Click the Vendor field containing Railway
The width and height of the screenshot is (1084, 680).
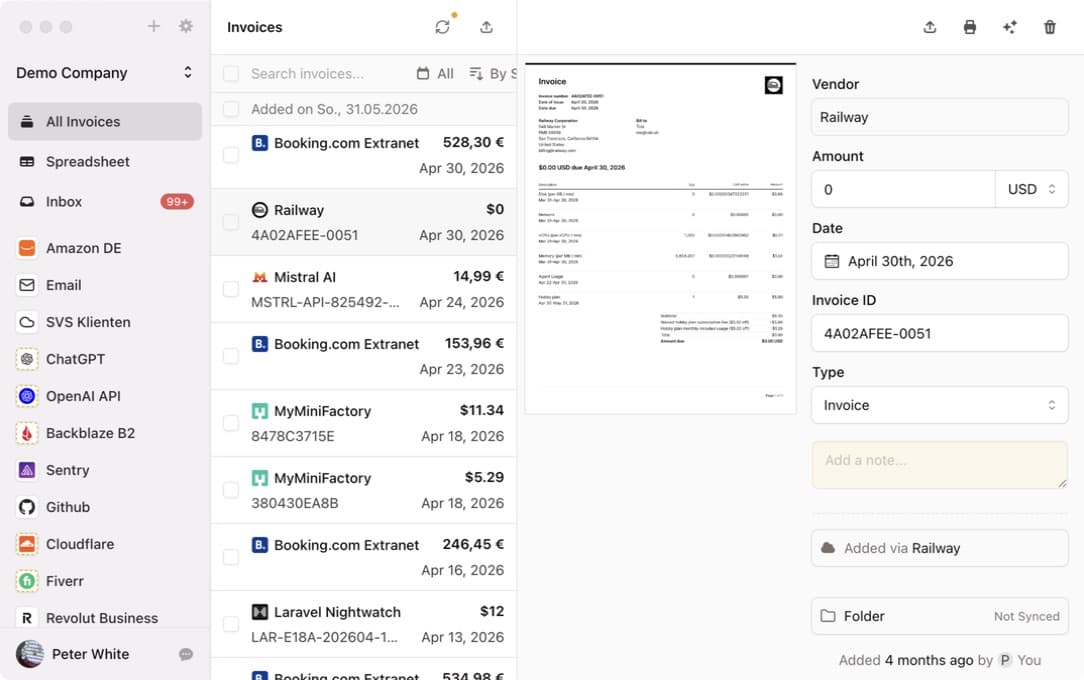pos(940,117)
